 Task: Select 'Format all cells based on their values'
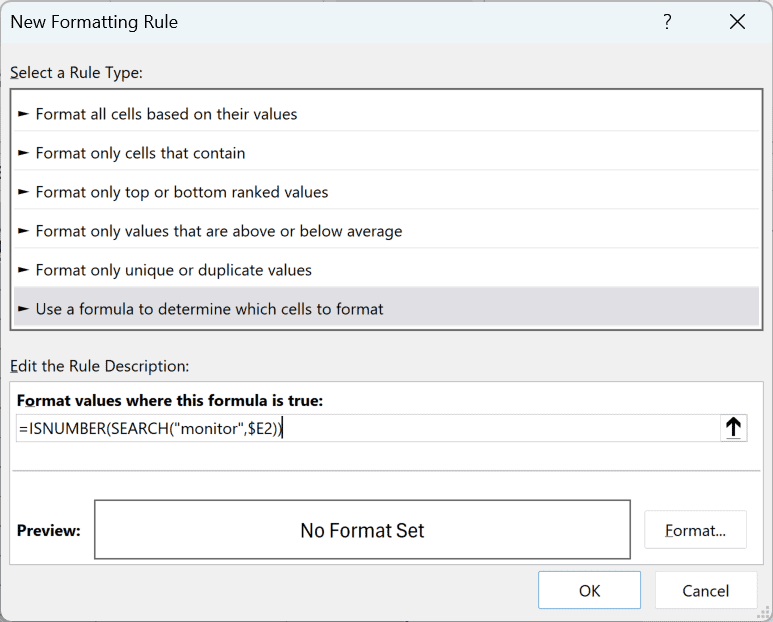pos(386,114)
